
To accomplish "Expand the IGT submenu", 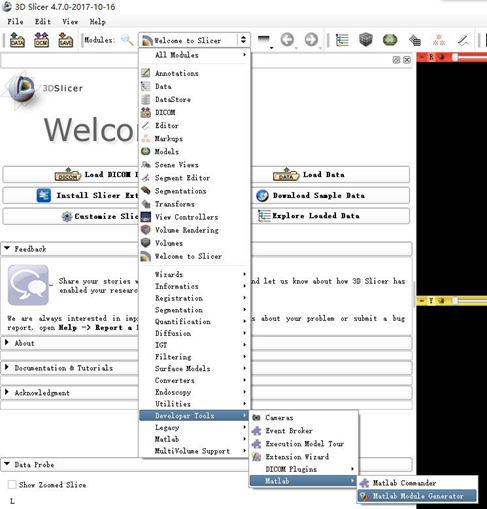I will pyautogui.click(x=194, y=345).
